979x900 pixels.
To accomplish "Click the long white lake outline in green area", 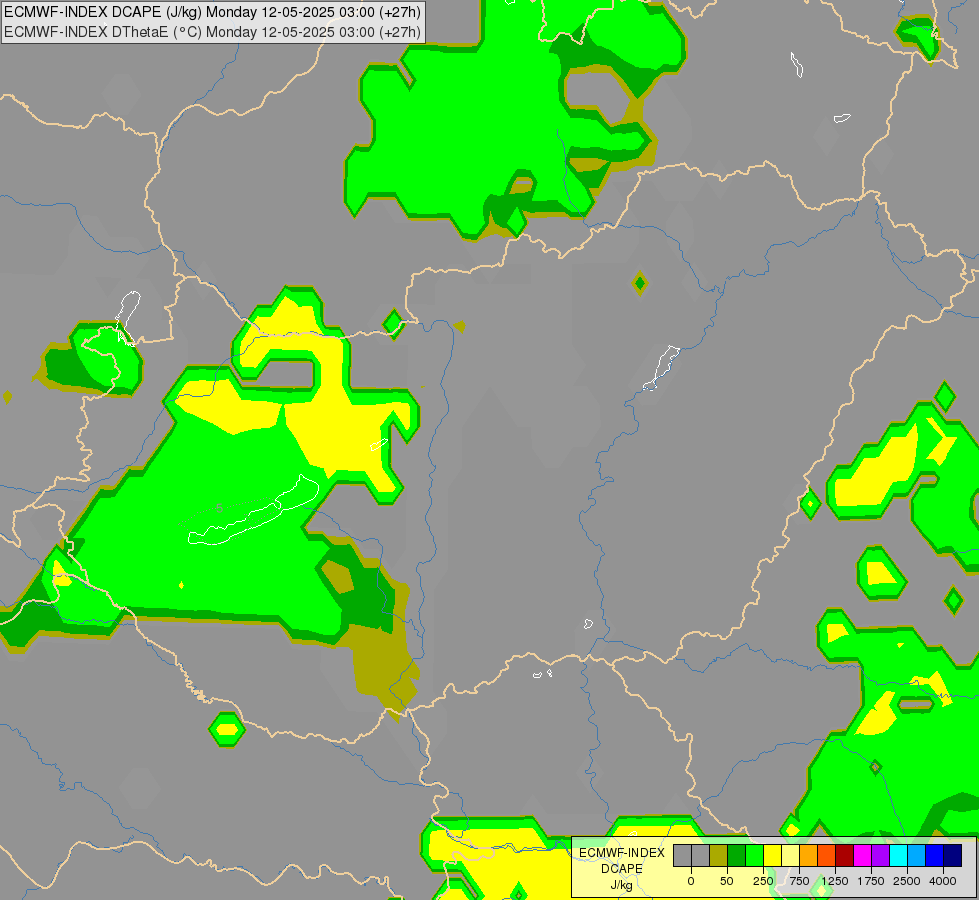I will click(x=254, y=511).
